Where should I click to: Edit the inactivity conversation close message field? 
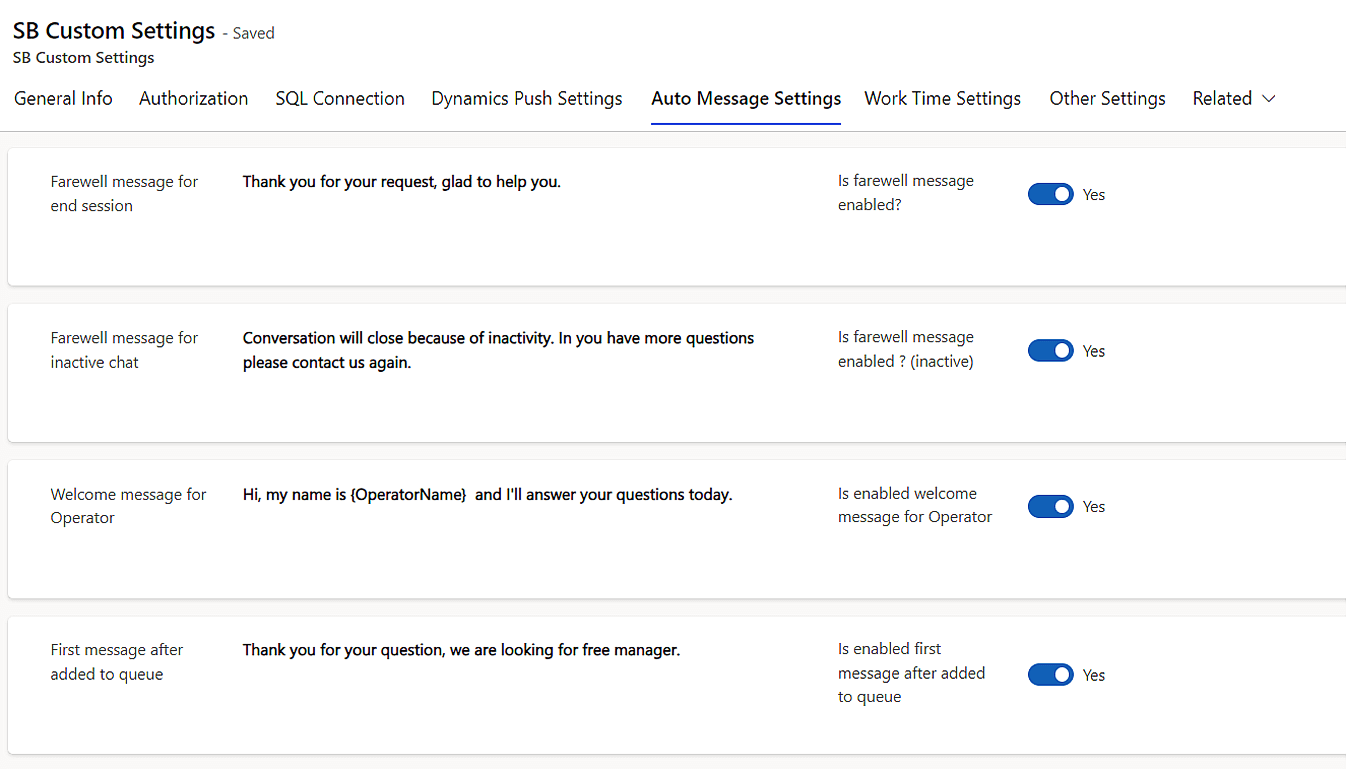tap(498, 350)
